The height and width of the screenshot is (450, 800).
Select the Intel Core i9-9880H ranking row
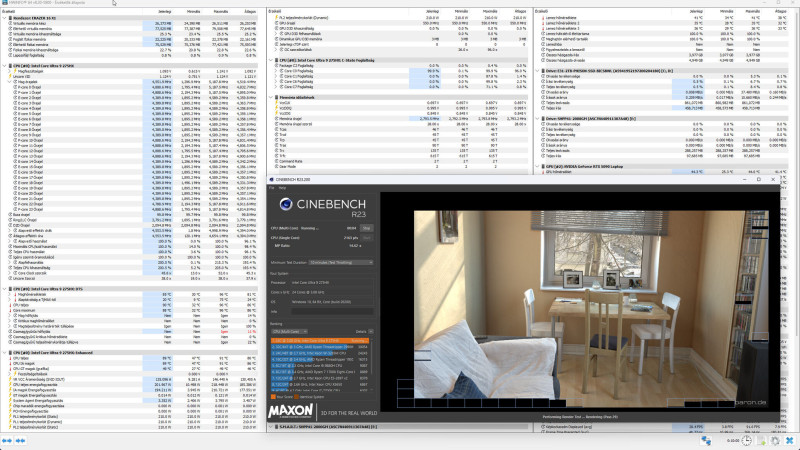click(319, 365)
